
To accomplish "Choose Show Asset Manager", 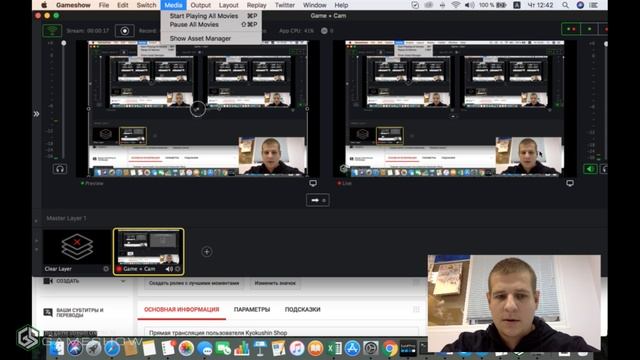I will pyautogui.click(x=211, y=38).
